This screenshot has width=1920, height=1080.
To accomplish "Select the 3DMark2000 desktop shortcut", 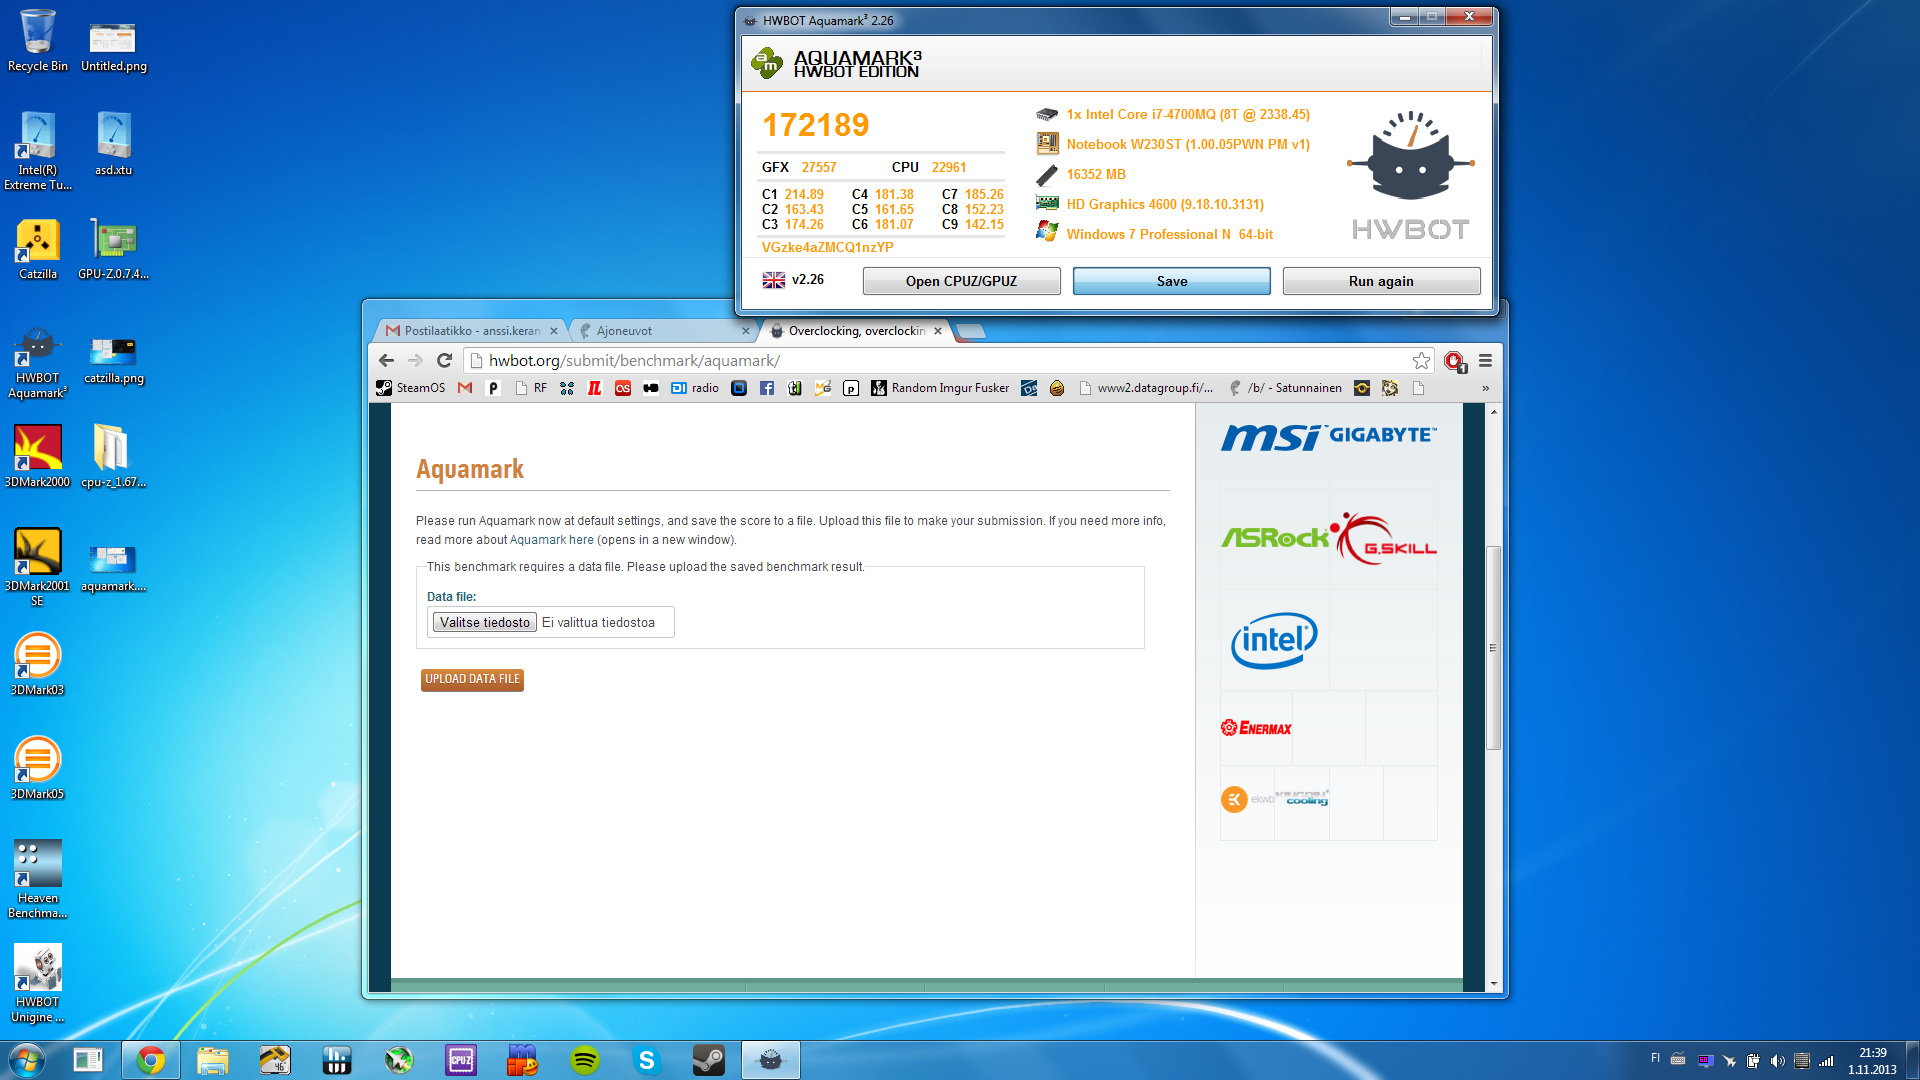I will pos(38,456).
